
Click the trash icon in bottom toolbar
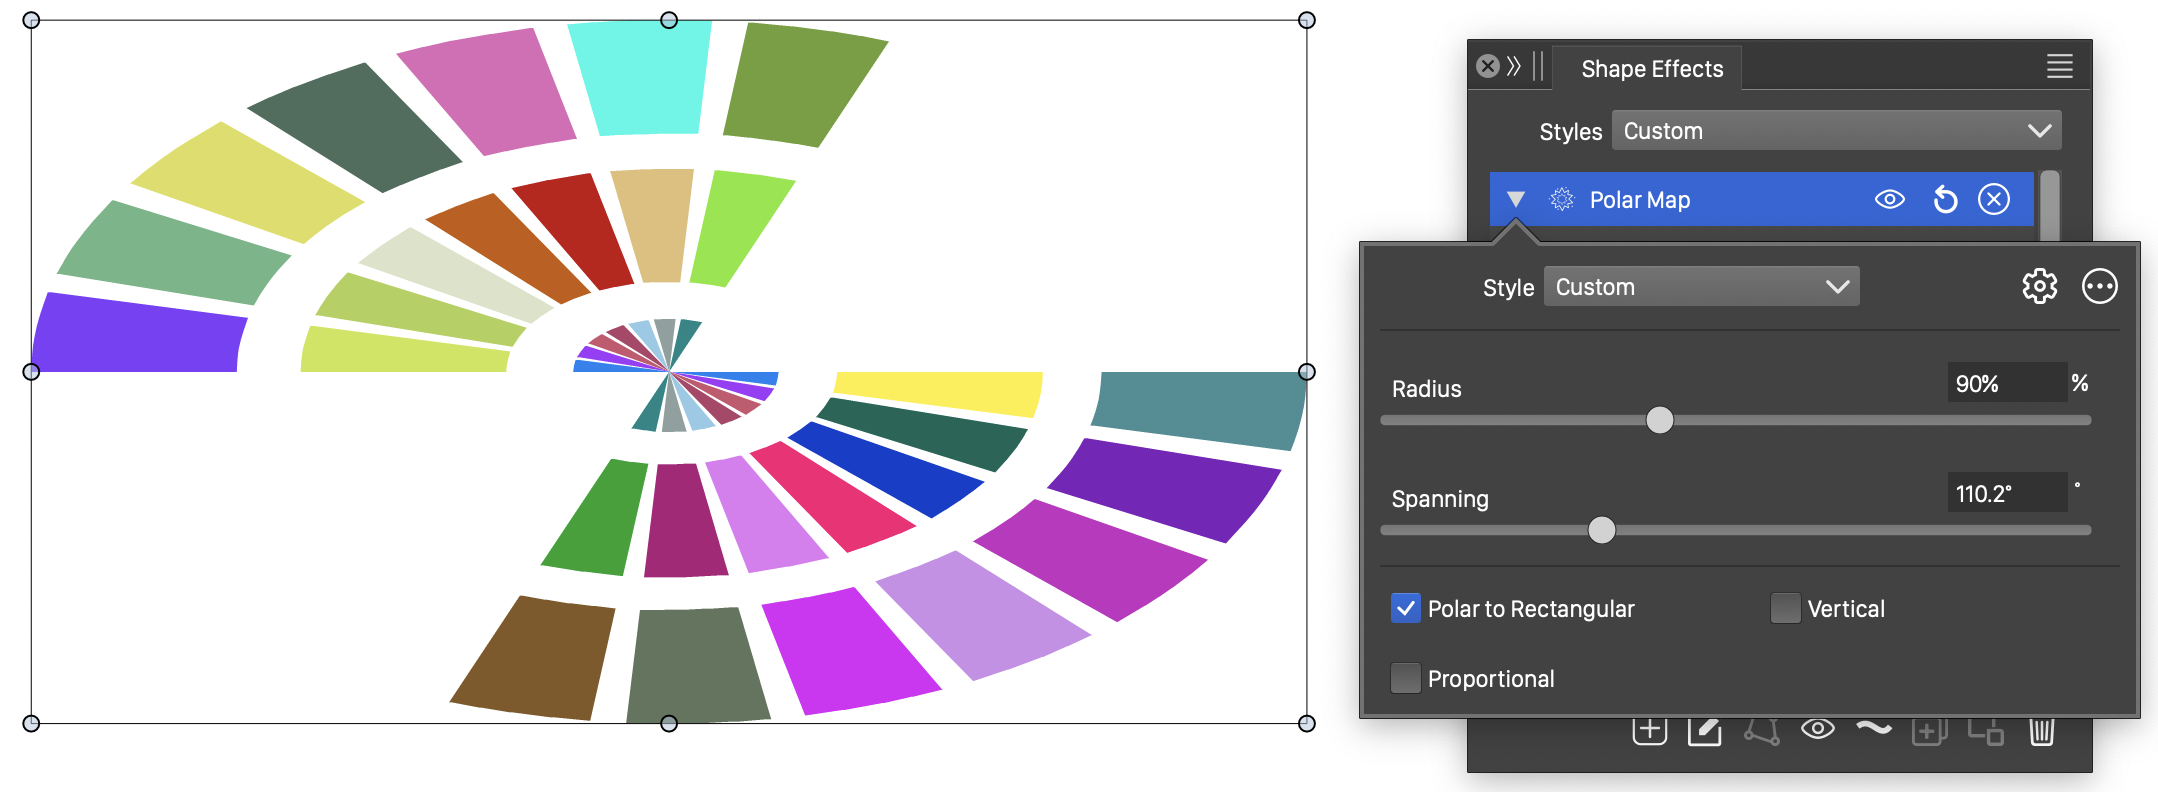pos(2041,732)
